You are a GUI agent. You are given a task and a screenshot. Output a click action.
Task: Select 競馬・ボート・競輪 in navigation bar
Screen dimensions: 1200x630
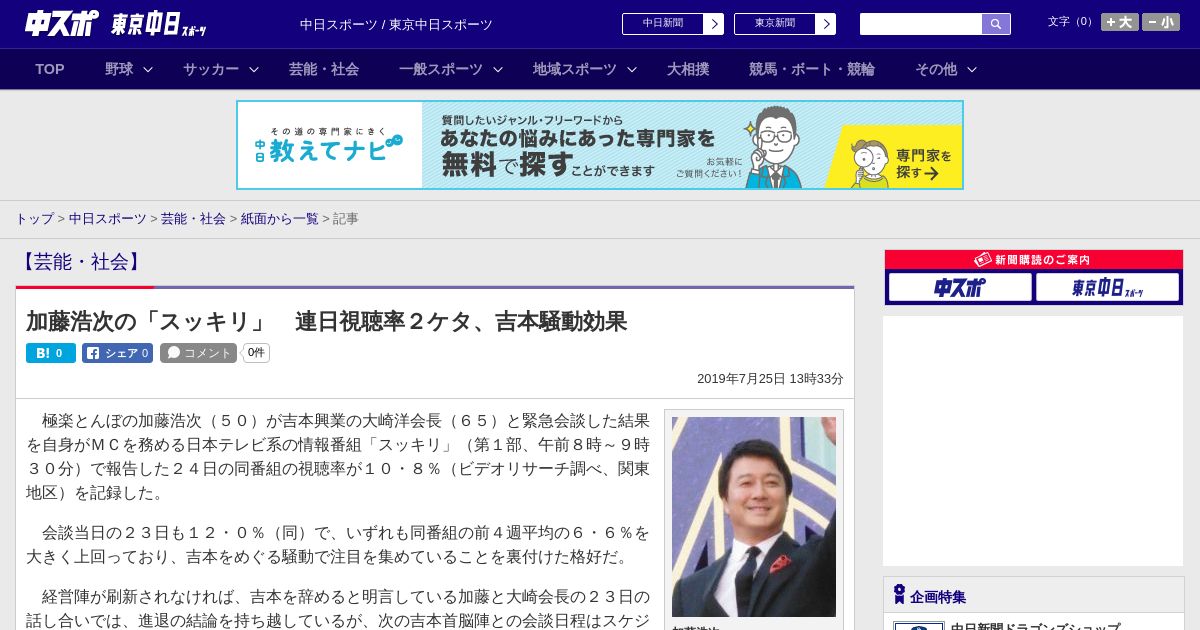point(812,69)
